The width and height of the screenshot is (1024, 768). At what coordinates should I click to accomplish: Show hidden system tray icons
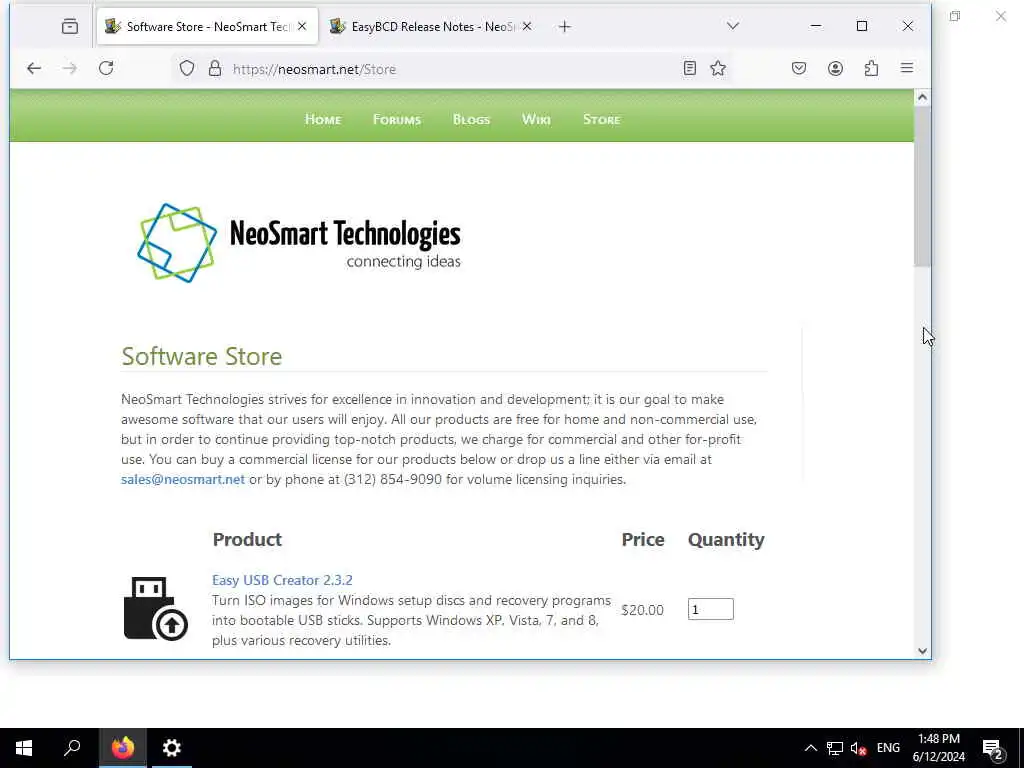coord(810,748)
